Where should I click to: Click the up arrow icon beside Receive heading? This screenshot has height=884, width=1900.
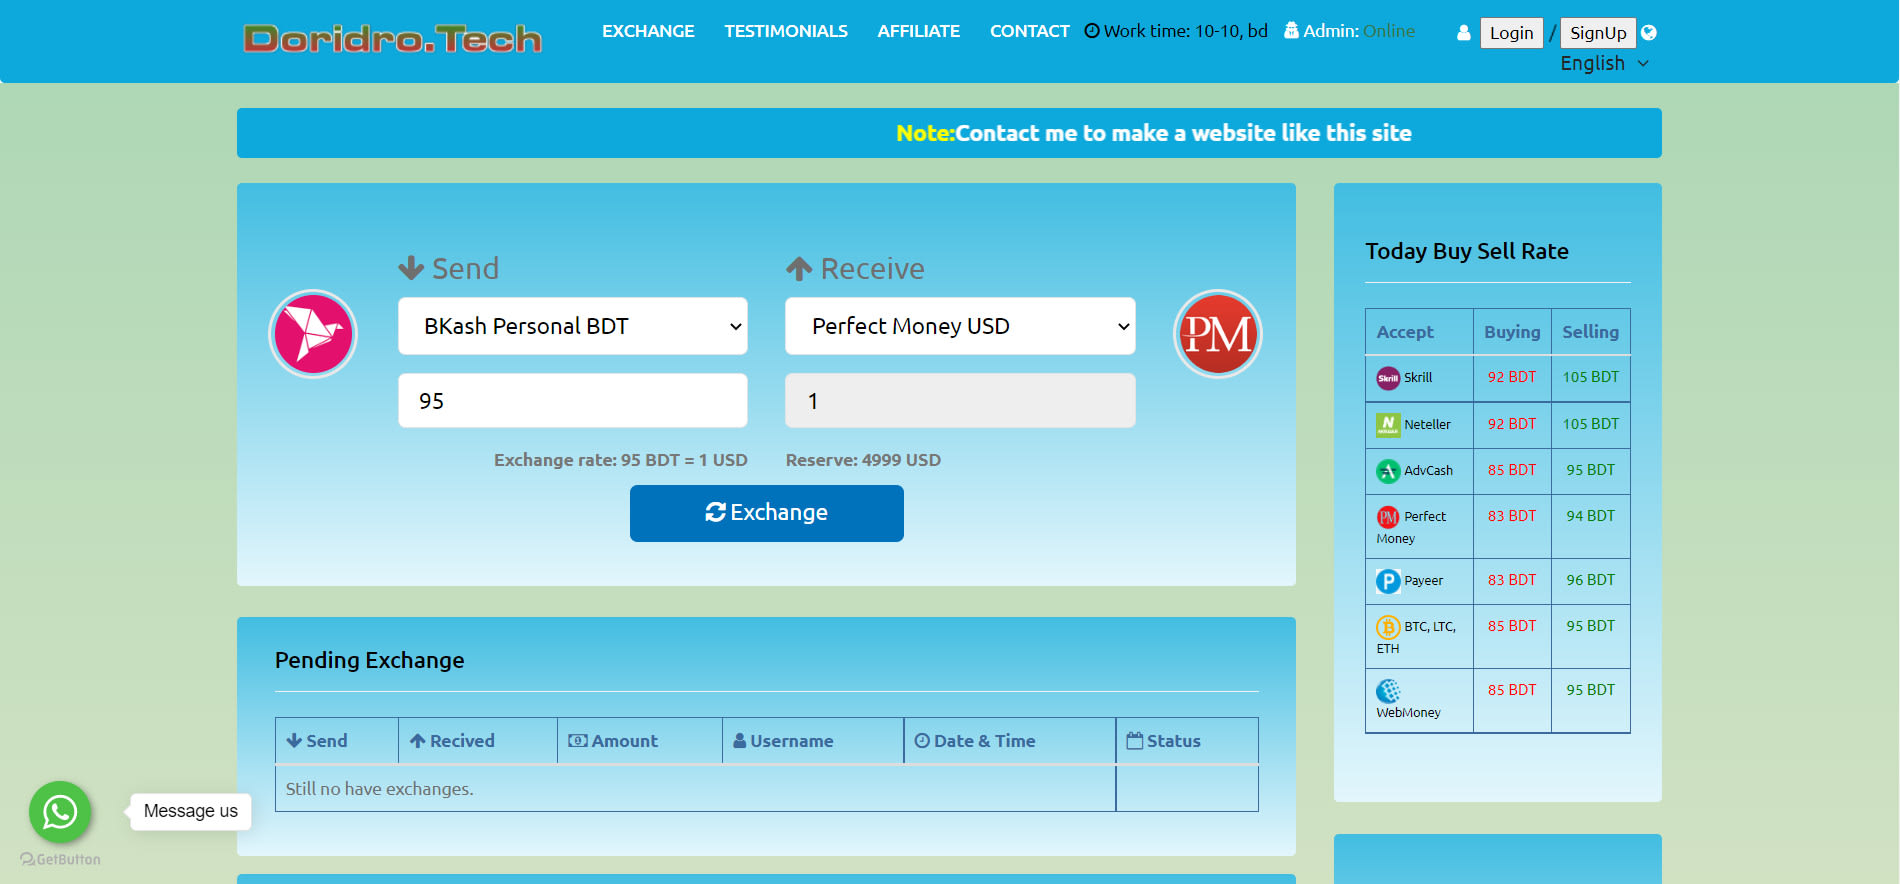pos(799,268)
